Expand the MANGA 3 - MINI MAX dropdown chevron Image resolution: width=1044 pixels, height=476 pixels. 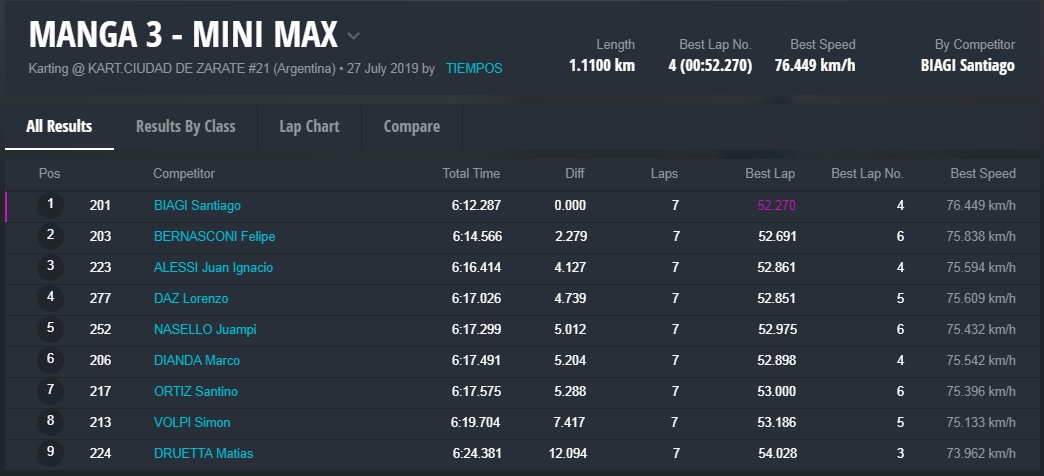[353, 37]
